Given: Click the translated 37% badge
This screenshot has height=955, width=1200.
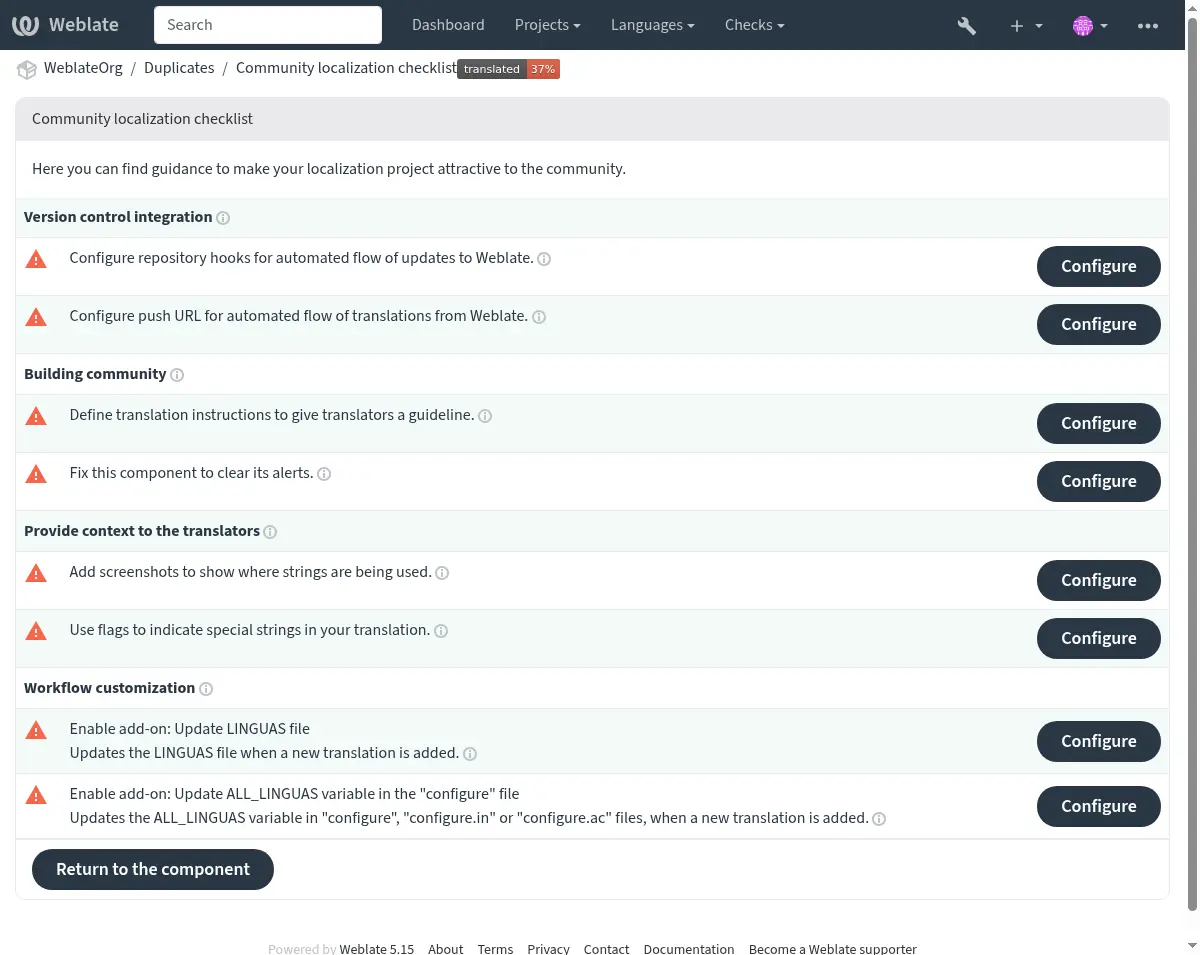Looking at the screenshot, I should (509, 69).
